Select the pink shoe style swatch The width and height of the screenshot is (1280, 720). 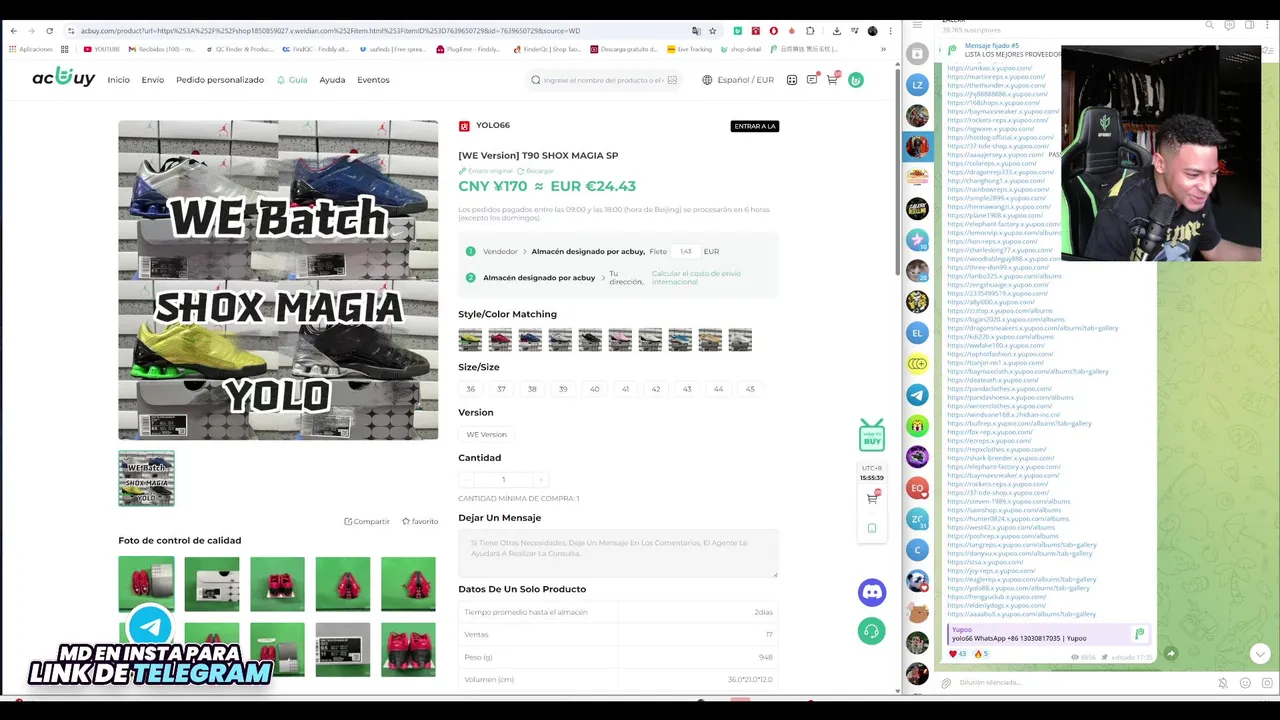[620, 340]
